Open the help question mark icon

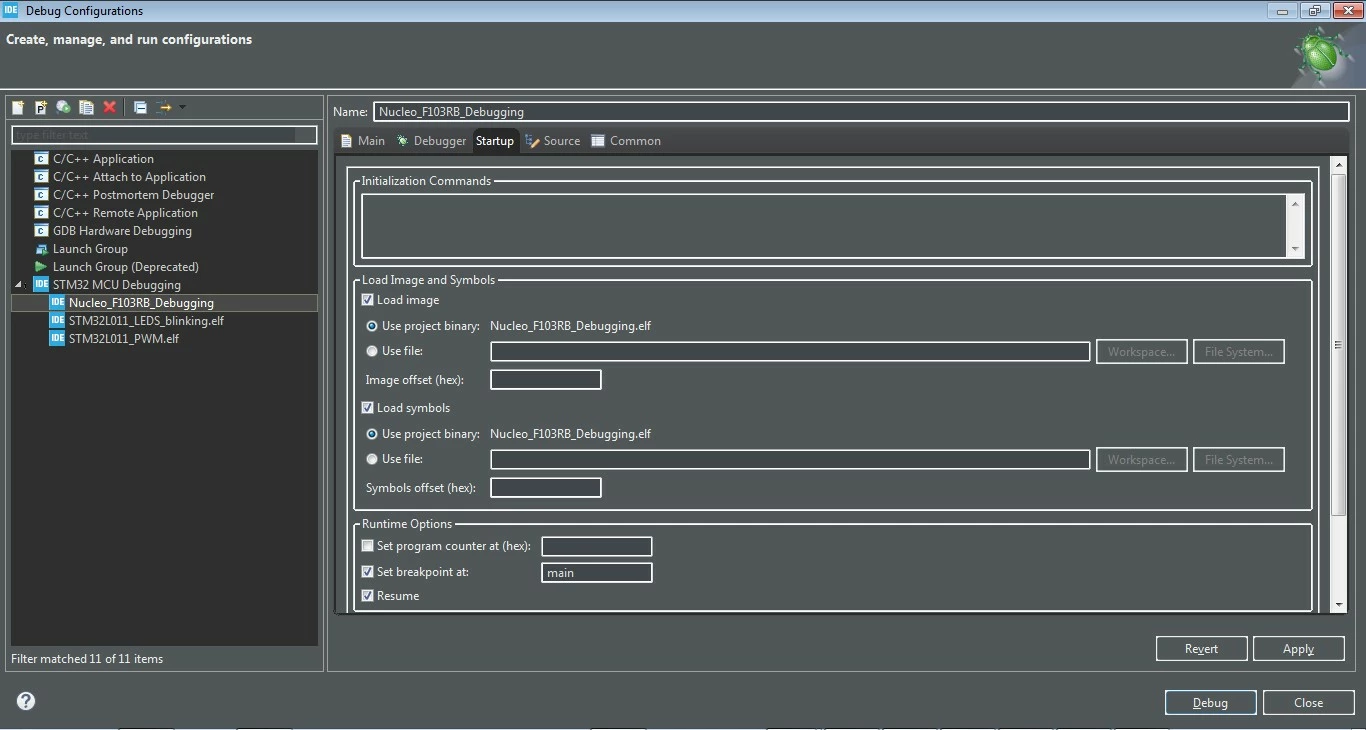[x=26, y=701]
